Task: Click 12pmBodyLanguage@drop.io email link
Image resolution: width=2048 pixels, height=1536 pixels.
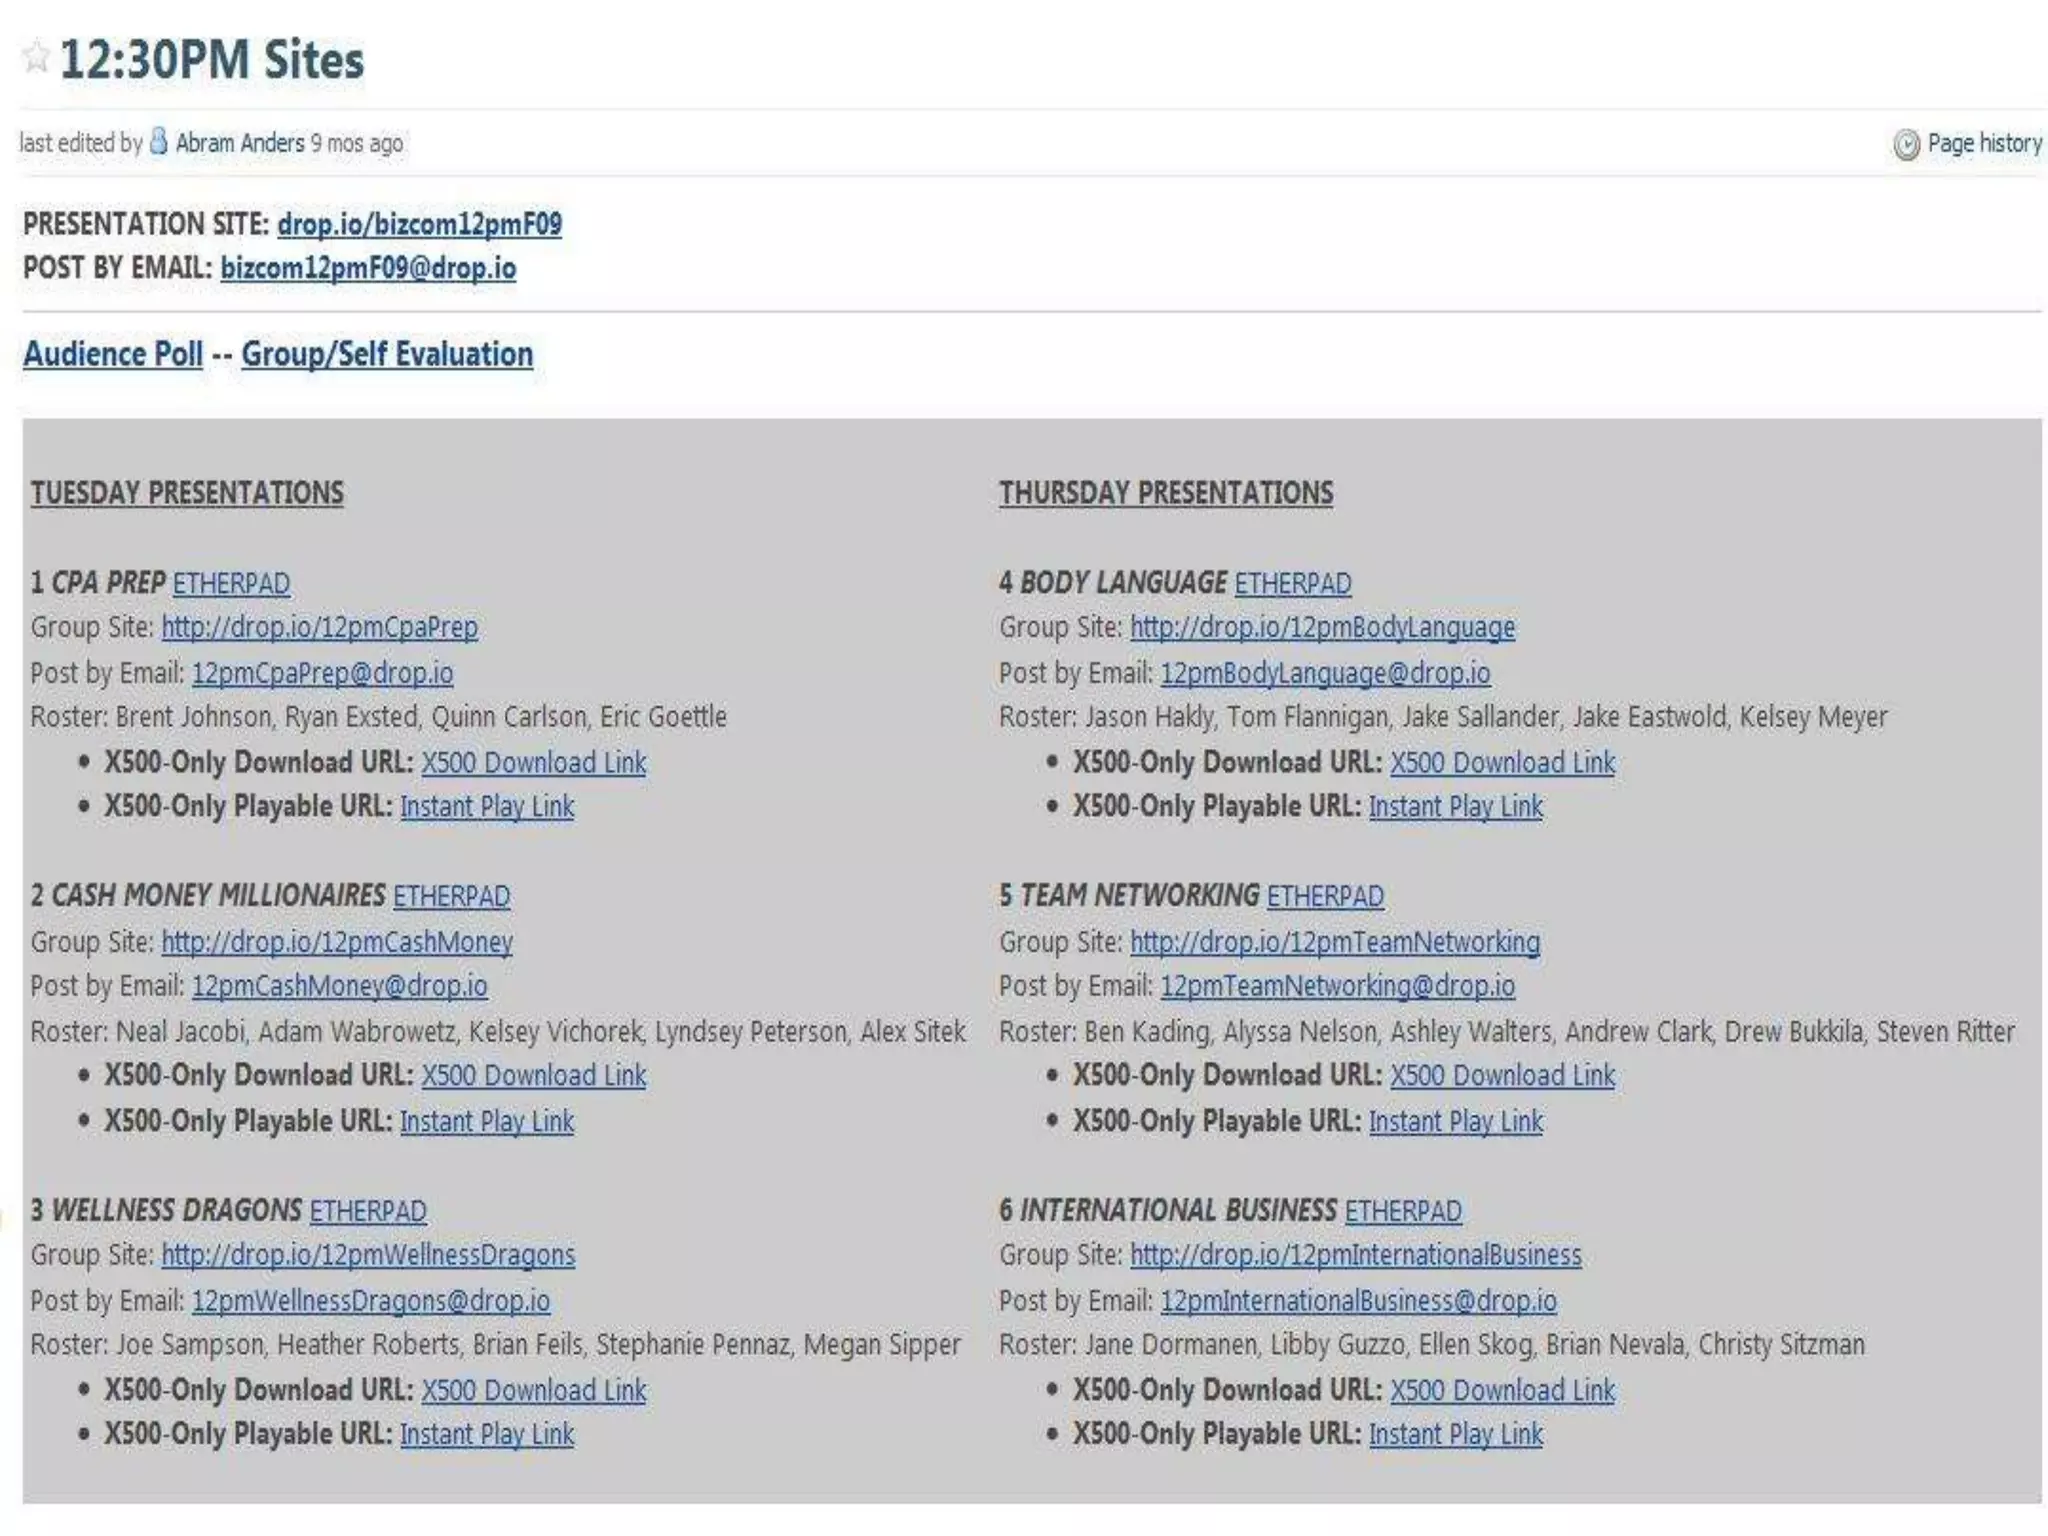Action: [1325, 674]
